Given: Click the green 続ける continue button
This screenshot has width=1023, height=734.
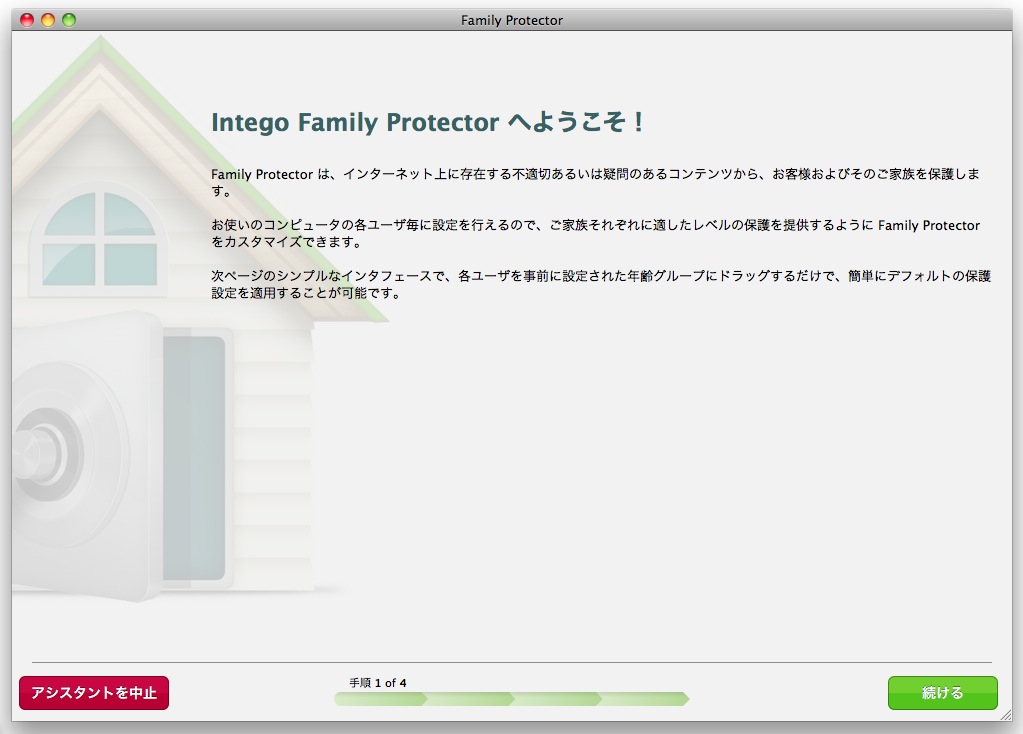Looking at the screenshot, I should tap(942, 692).
